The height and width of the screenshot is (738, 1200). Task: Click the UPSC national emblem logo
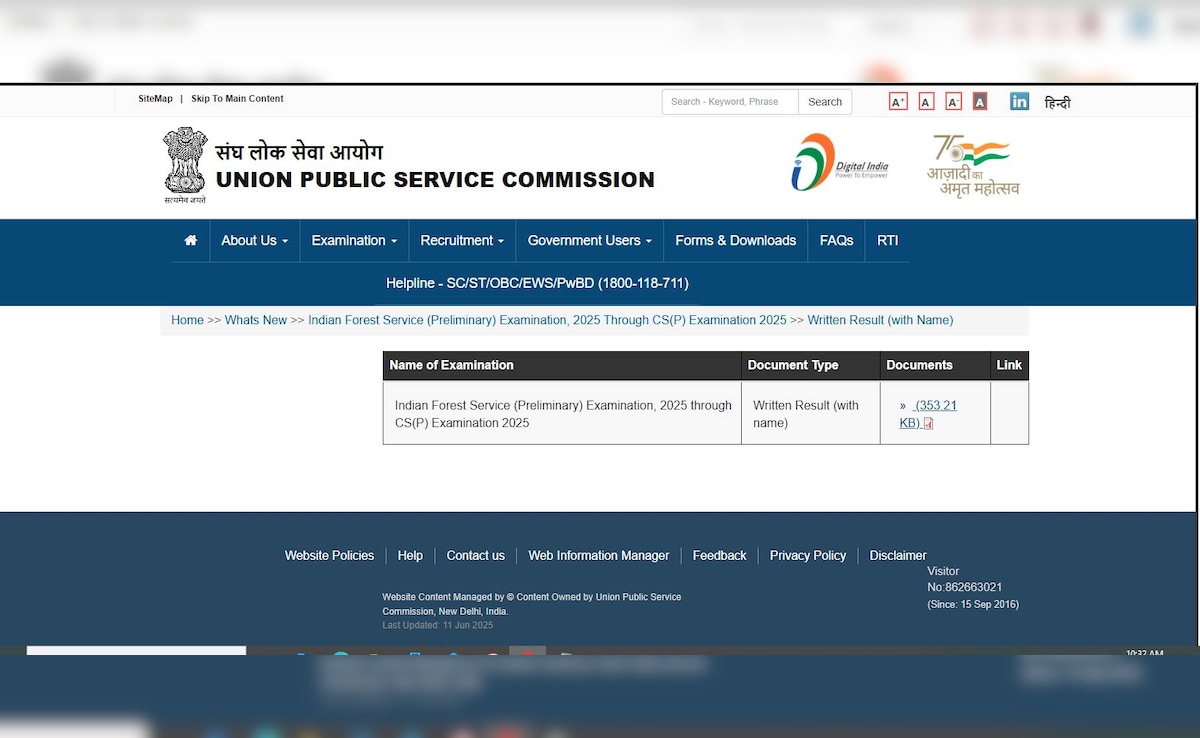[x=184, y=164]
